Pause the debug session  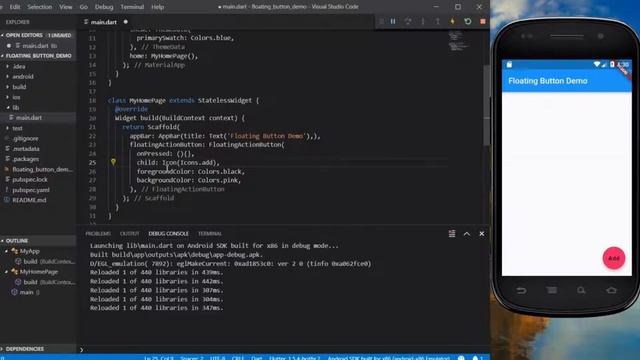coord(393,21)
